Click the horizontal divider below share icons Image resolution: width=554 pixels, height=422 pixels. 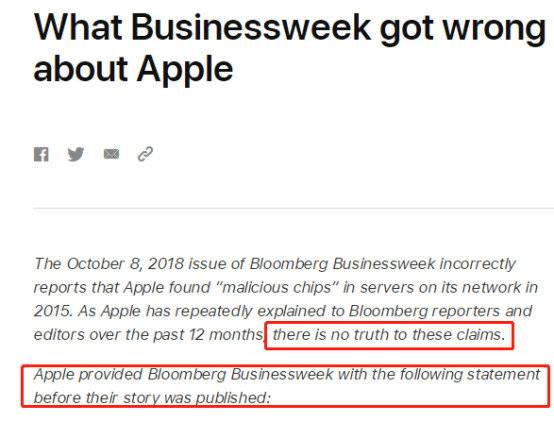(293, 209)
